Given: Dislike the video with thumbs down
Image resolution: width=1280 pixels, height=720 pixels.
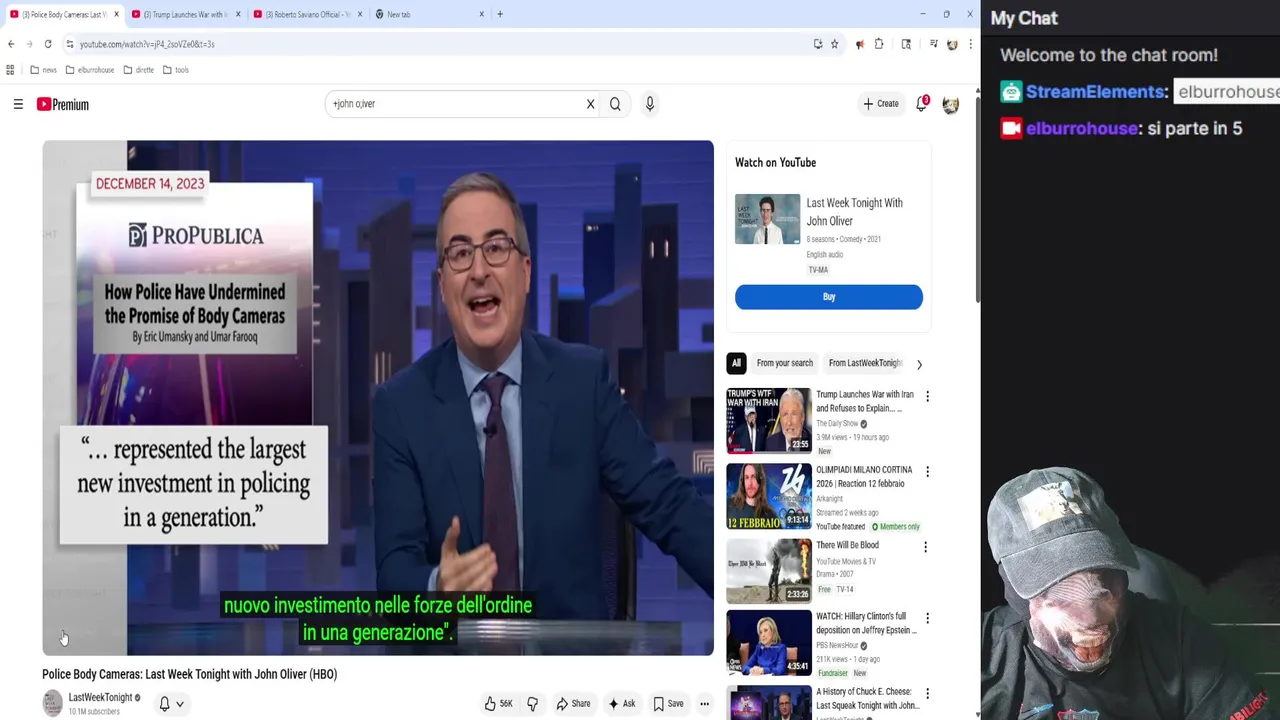Looking at the screenshot, I should pos(532,704).
